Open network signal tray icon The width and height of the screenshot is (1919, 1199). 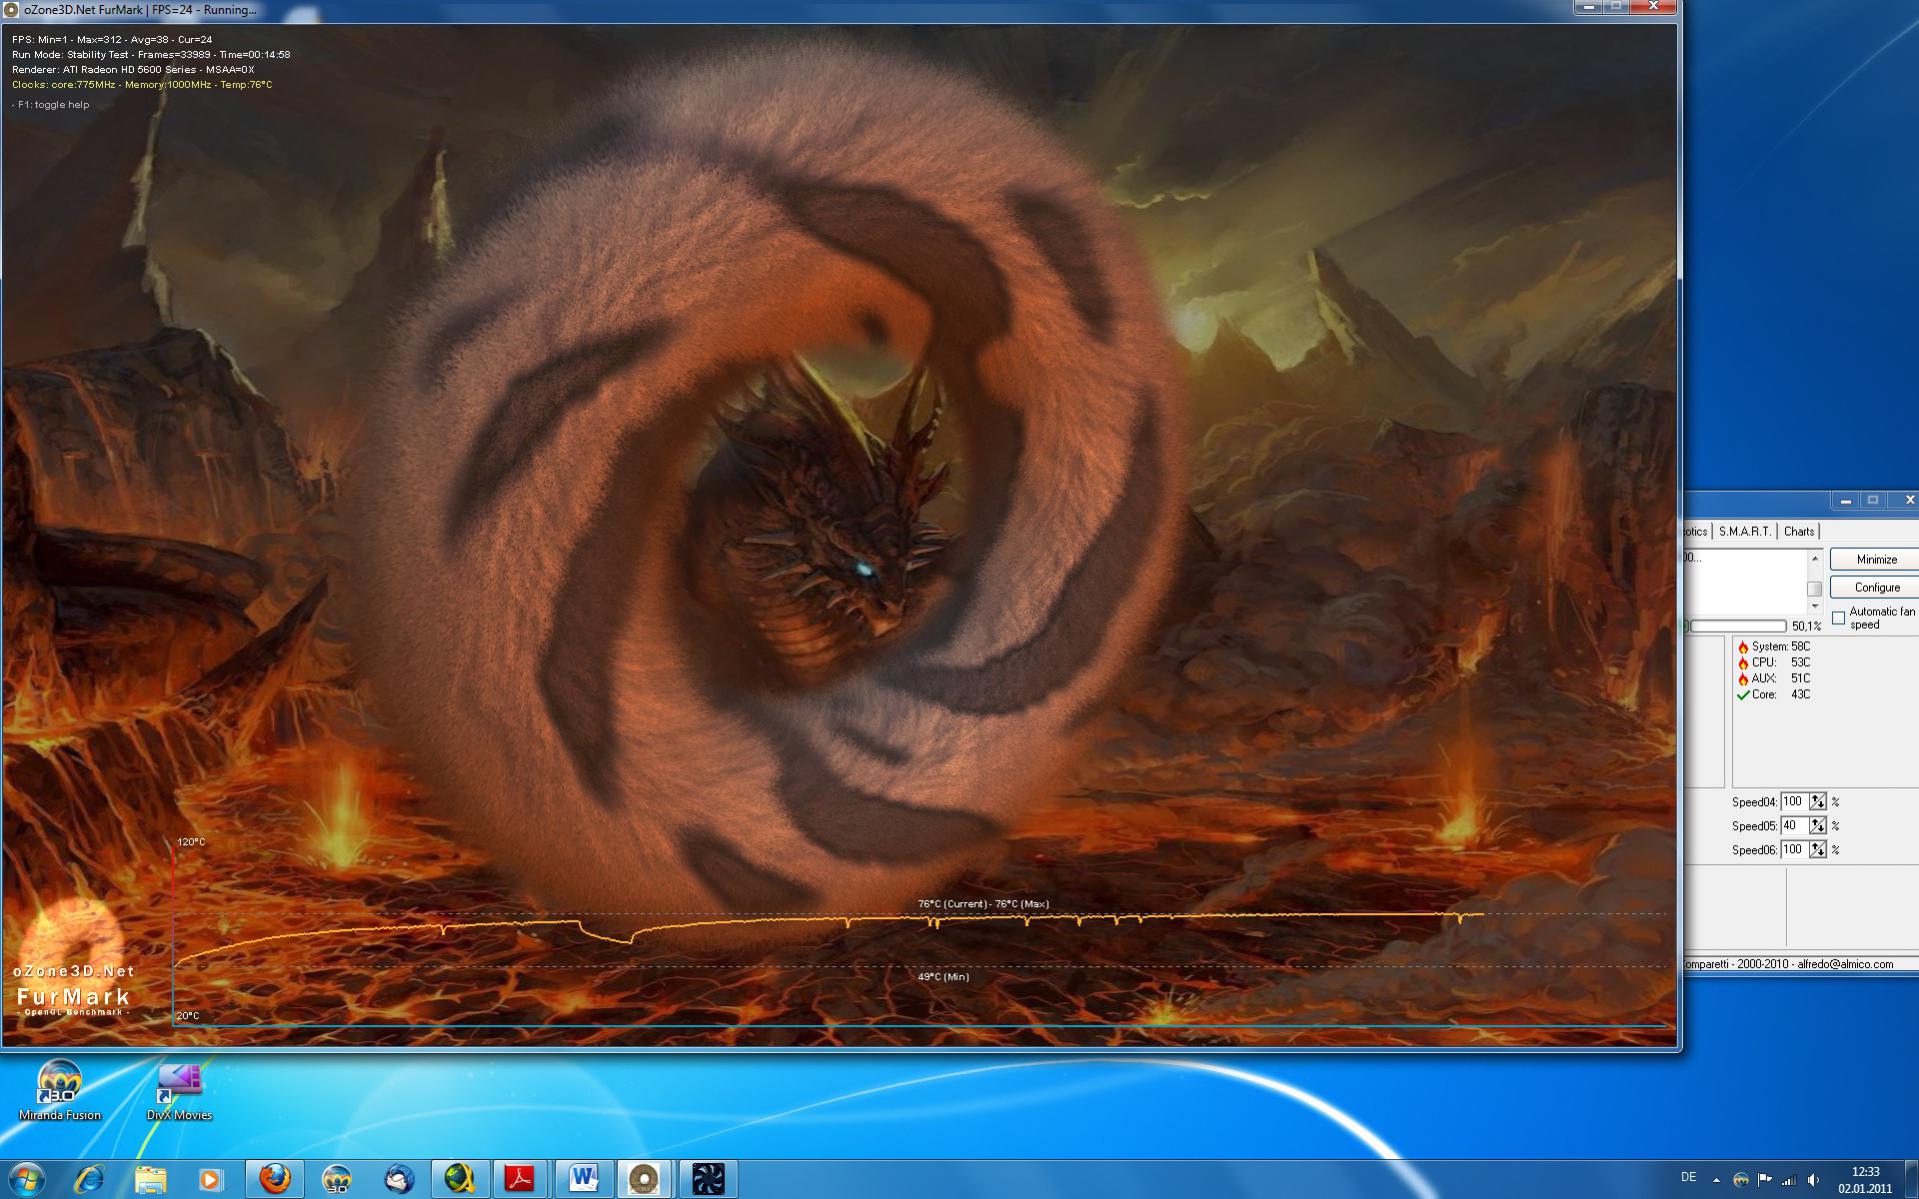tap(1789, 1180)
